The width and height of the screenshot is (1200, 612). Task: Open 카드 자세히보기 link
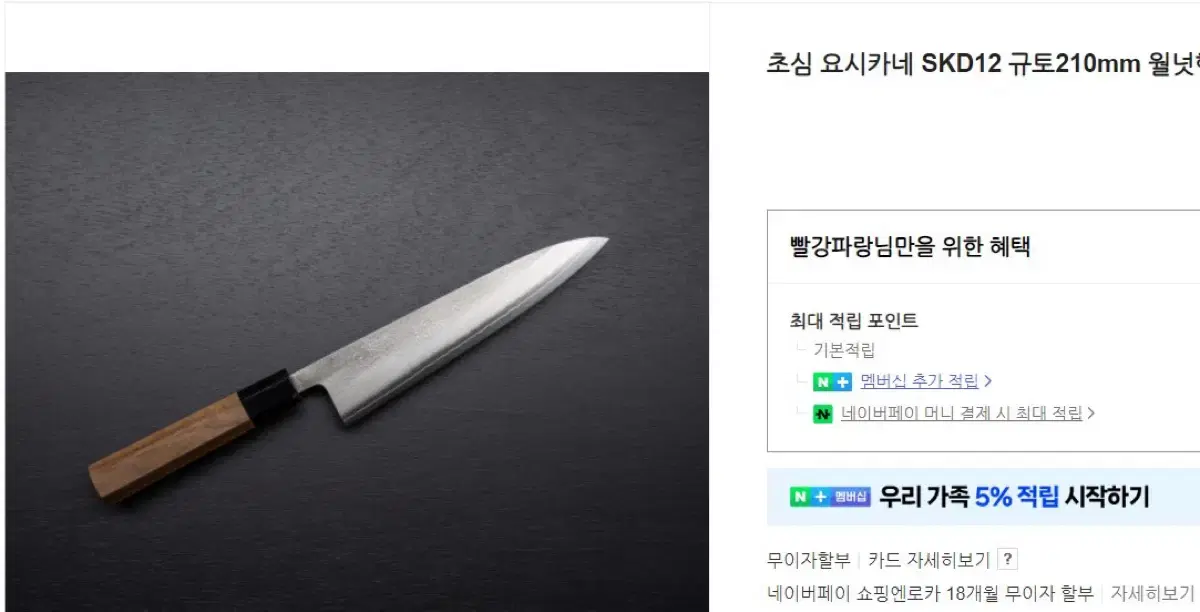(x=929, y=560)
